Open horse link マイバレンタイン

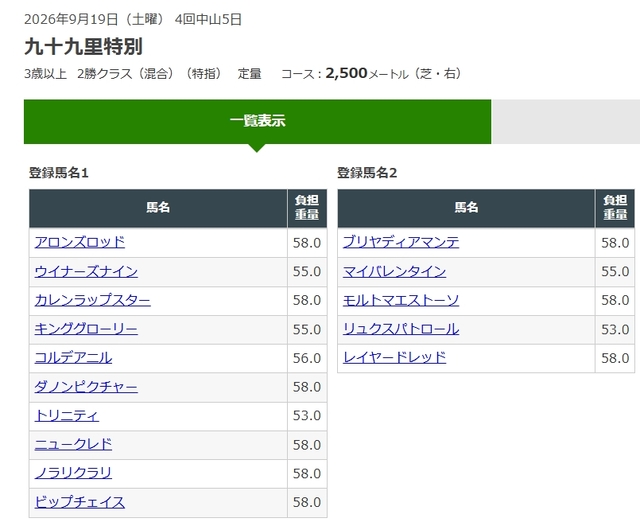pos(394,271)
